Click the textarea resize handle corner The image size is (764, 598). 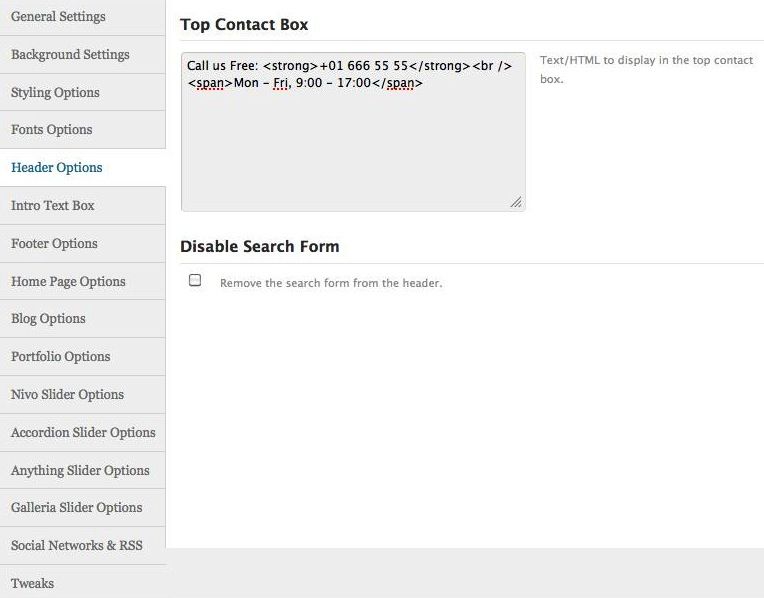point(516,202)
